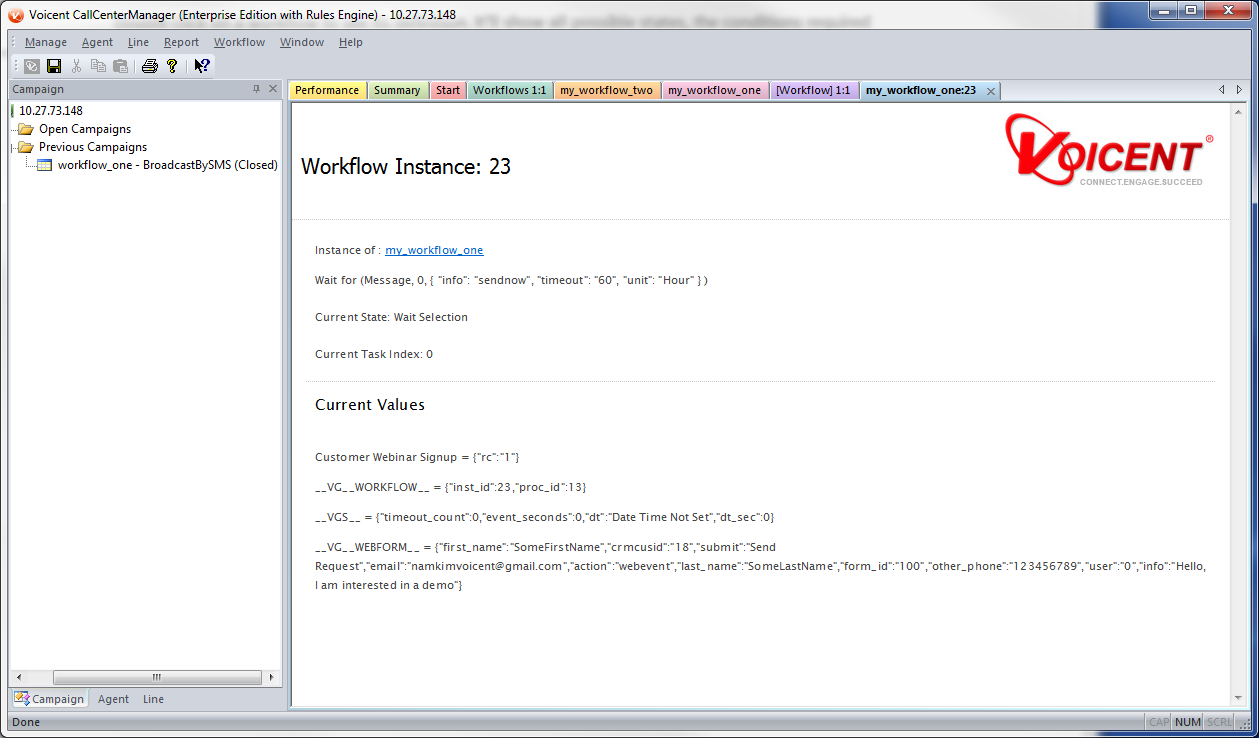This screenshot has width=1259, height=738.
Task: Select workflow_one - BroadcastBySMS (Closed) campaign
Action: [167, 165]
